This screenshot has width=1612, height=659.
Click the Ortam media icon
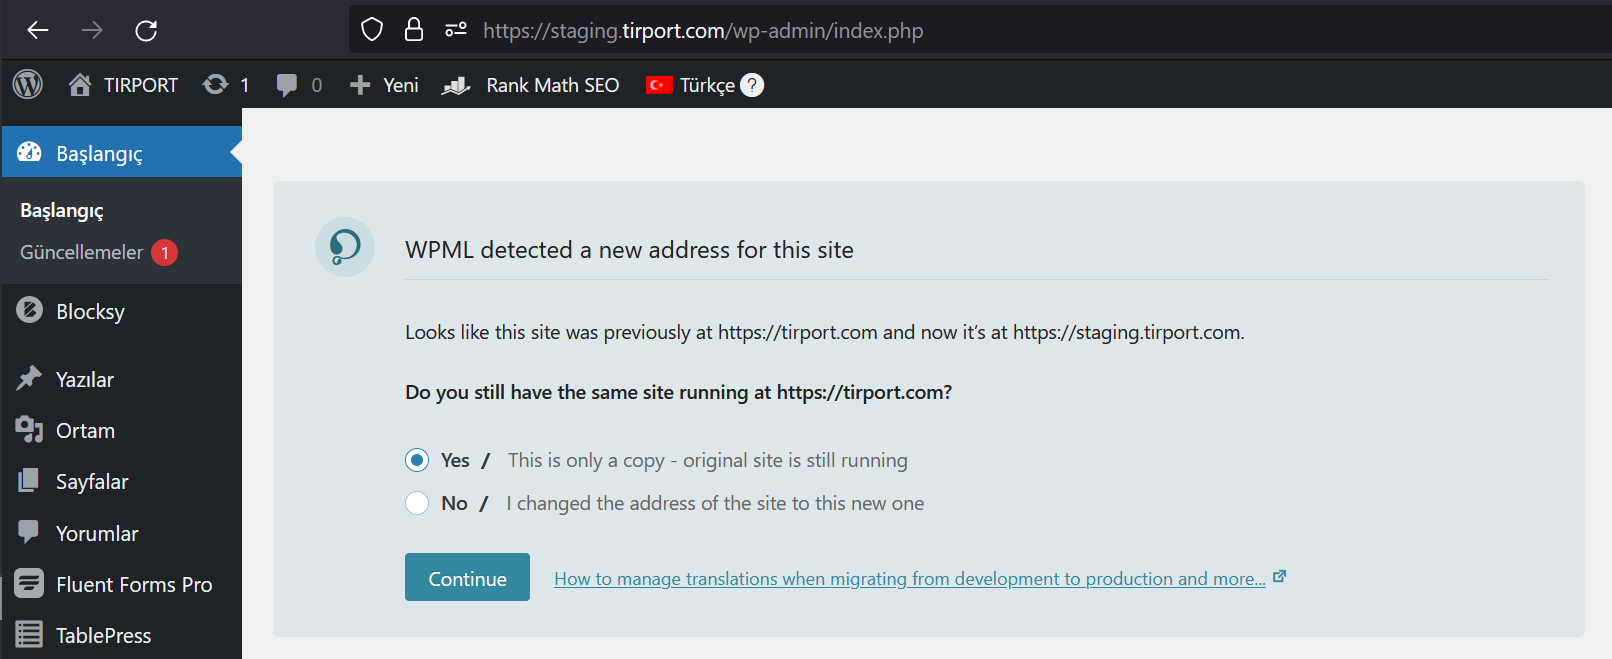click(29, 429)
